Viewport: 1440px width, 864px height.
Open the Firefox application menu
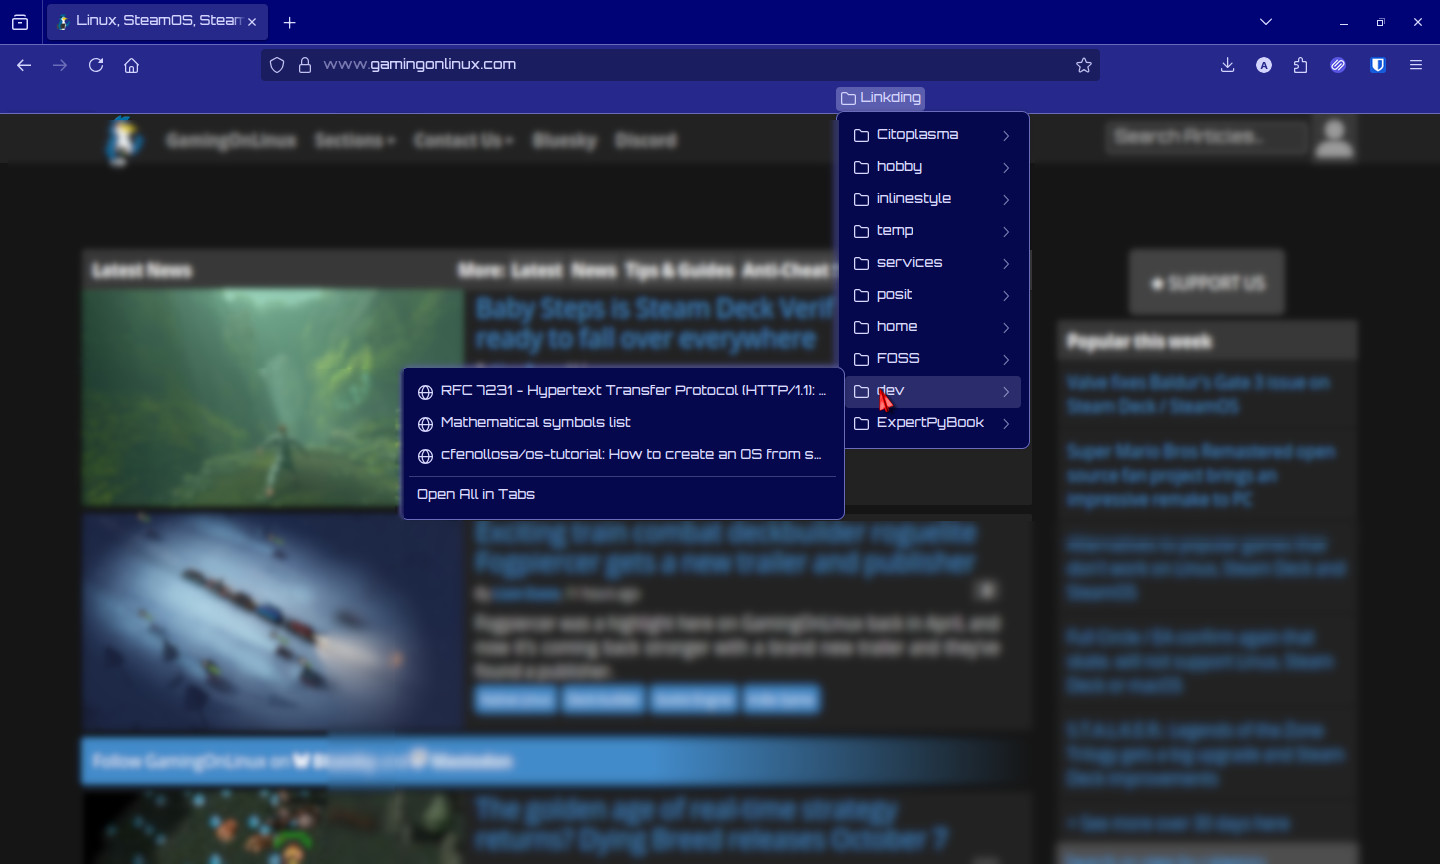pyautogui.click(x=1416, y=65)
